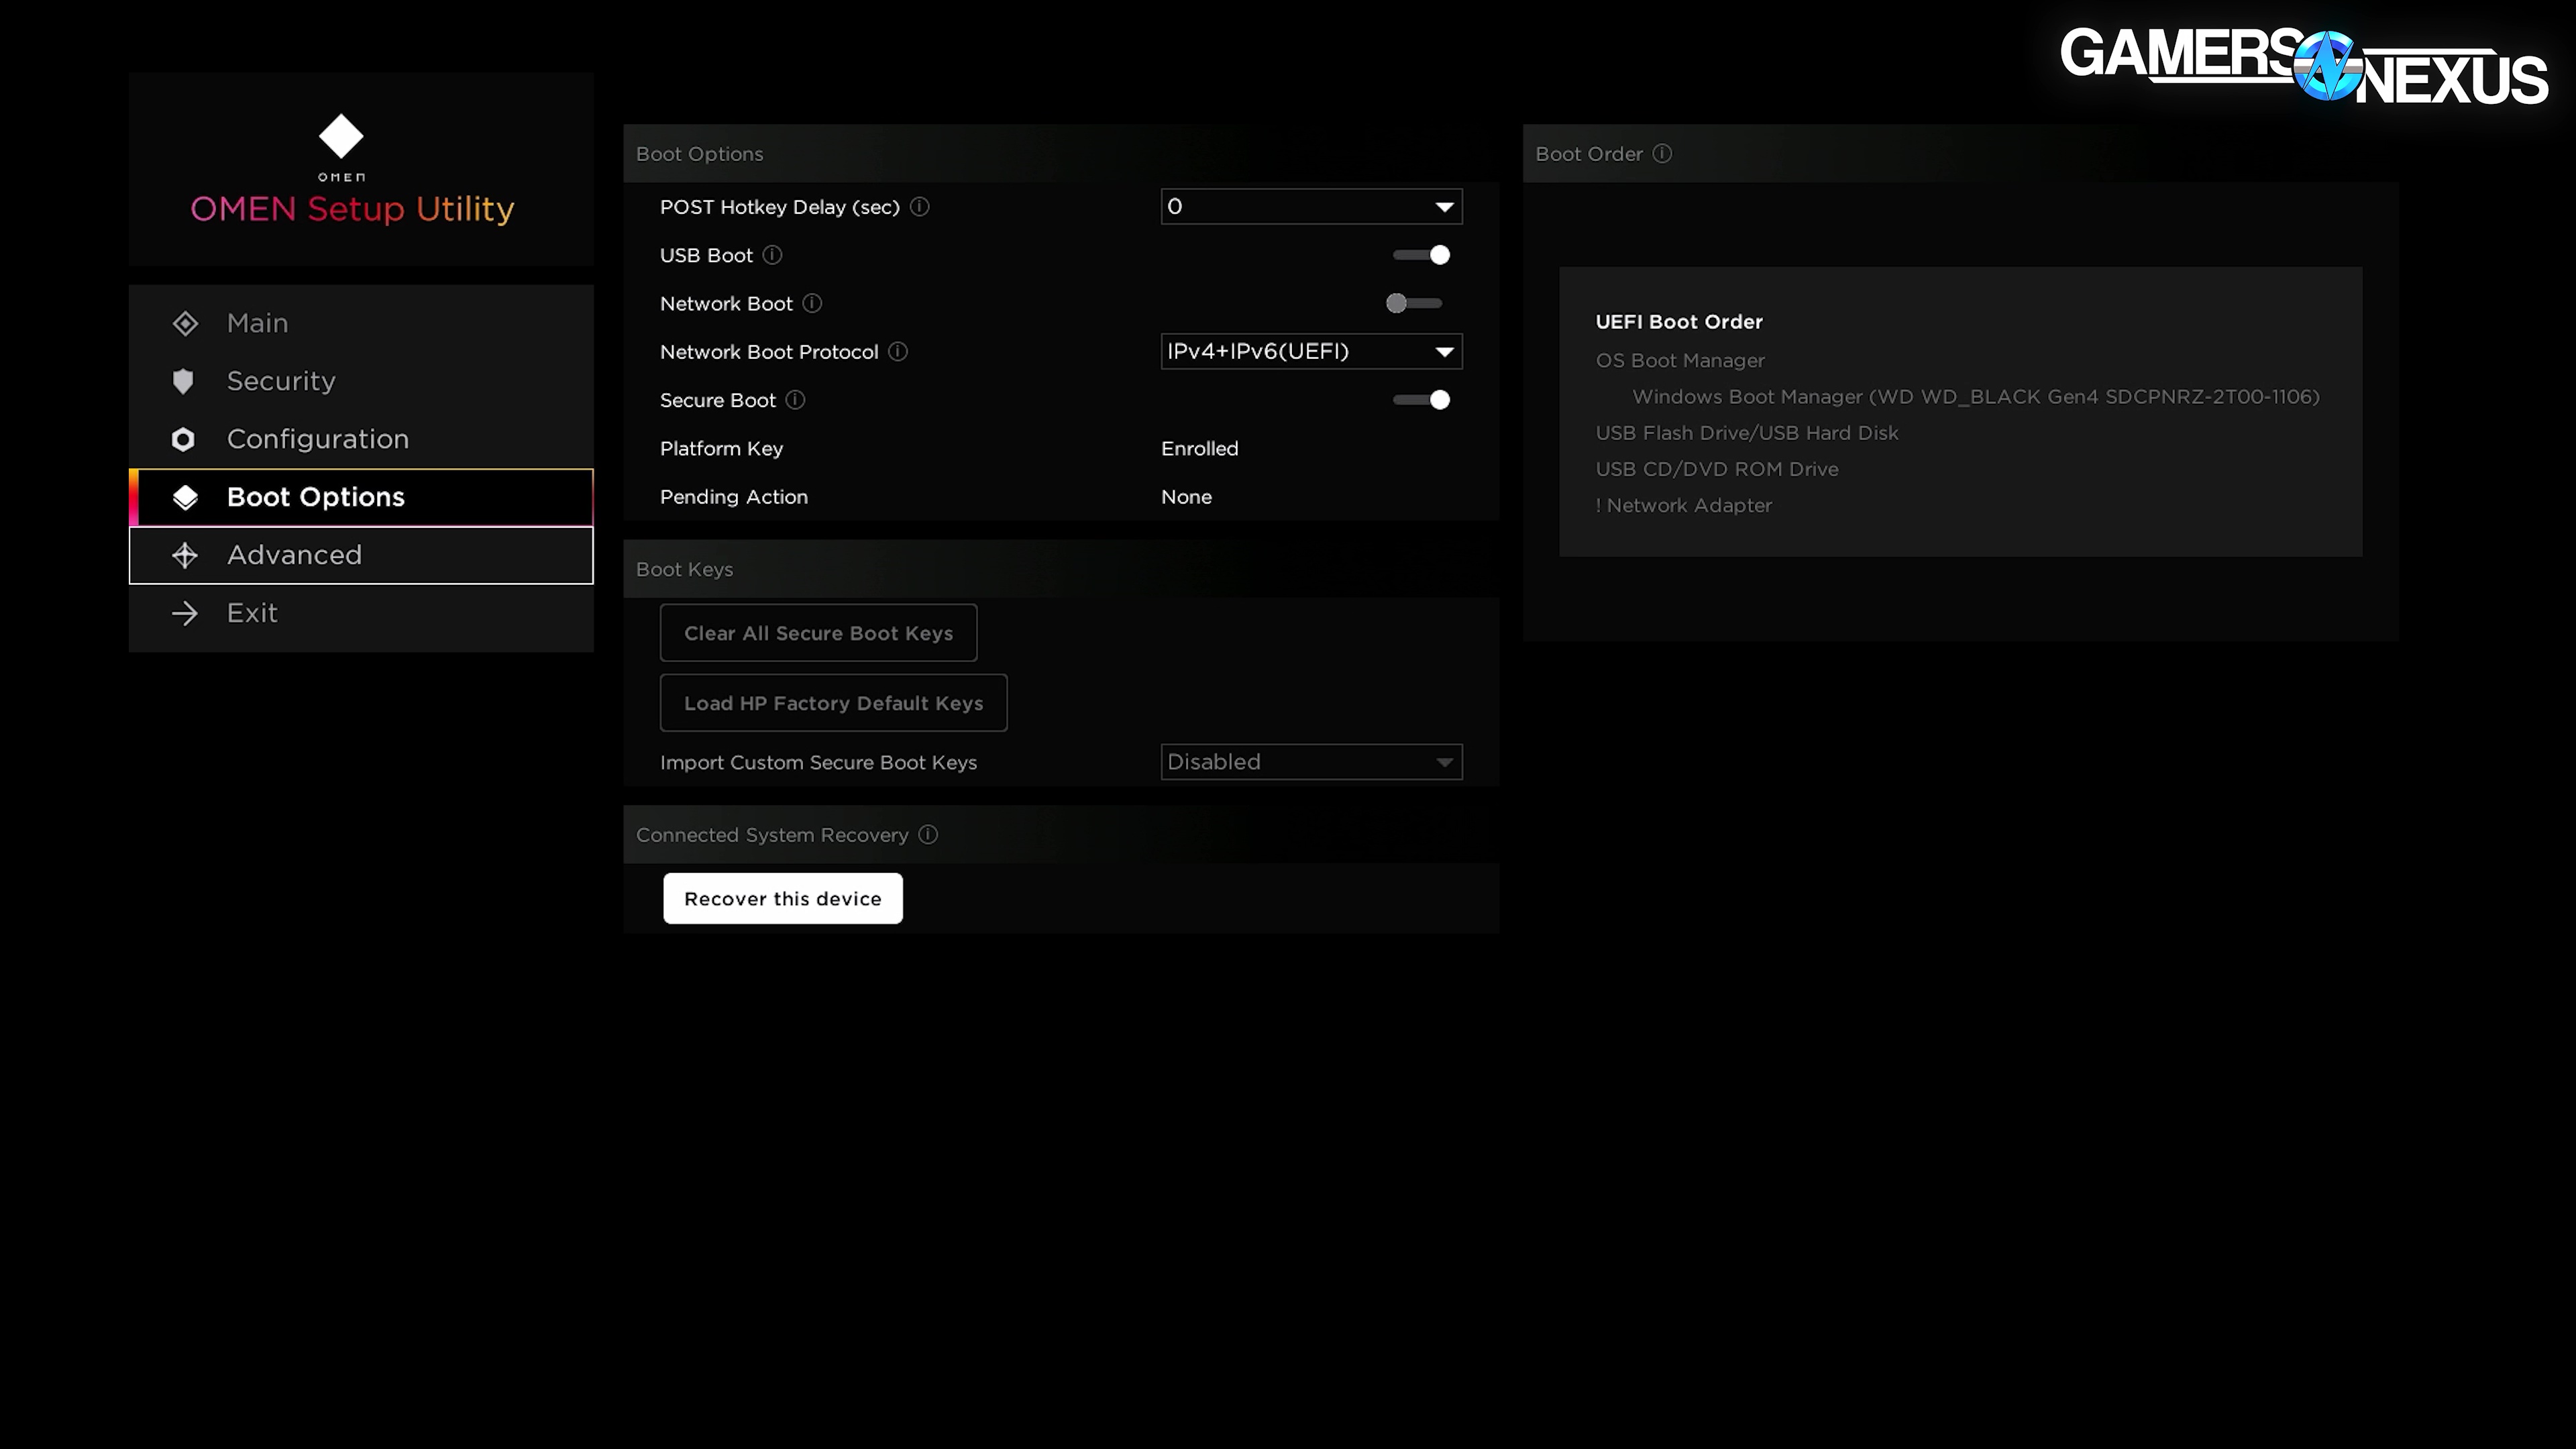Viewport: 2576px width, 1449px height.
Task: Select the Windows Boot Manager entry
Action: (x=1976, y=396)
